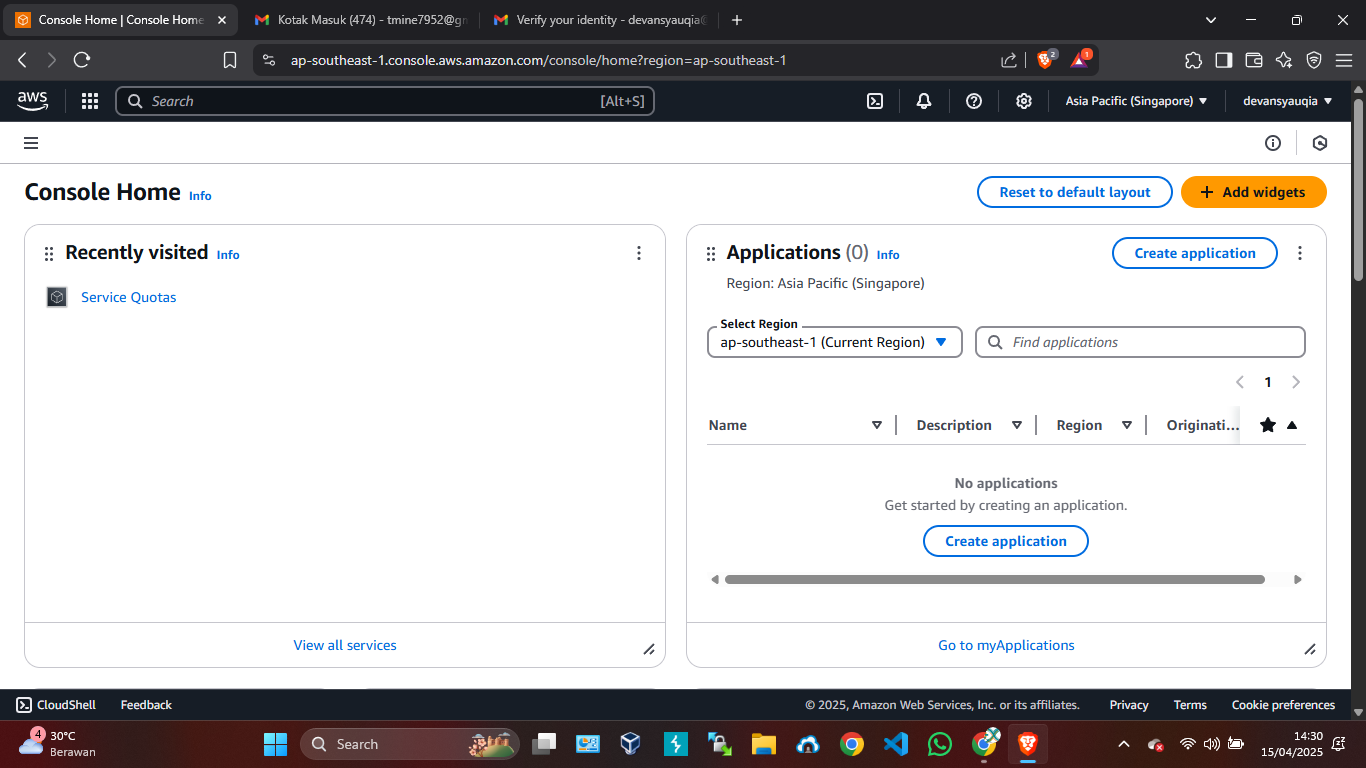Open the Applications Info link
This screenshot has width=1366, height=768.
point(888,255)
